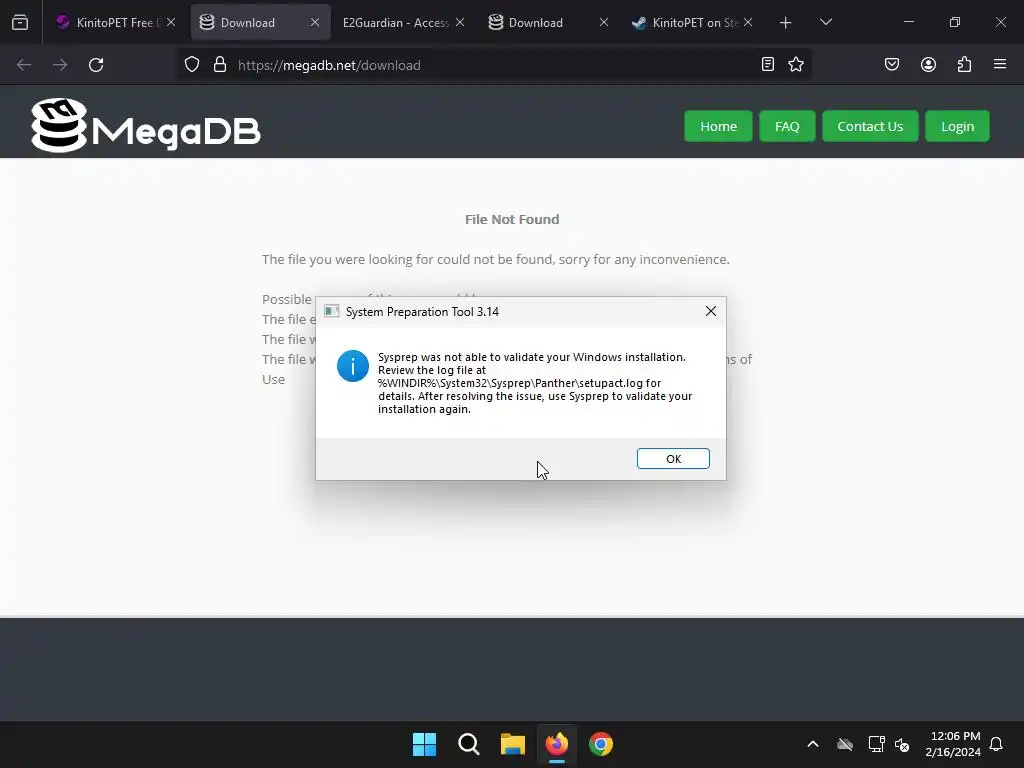Open the Firefox account menu

click(x=928, y=64)
